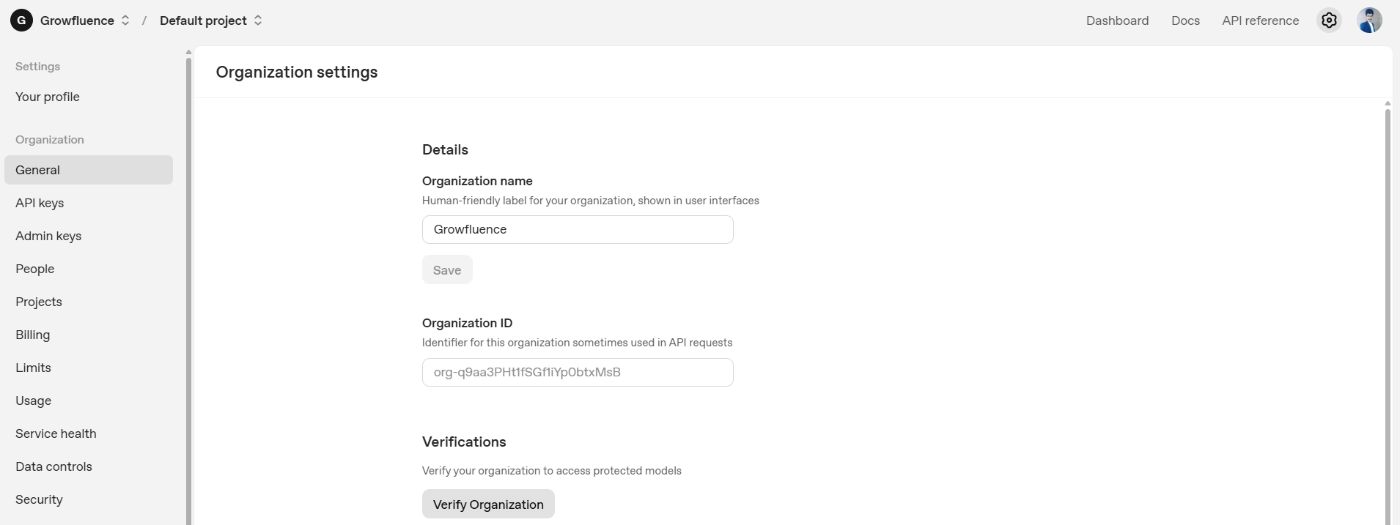Image resolution: width=1400 pixels, height=525 pixels.
Task: Go to Docs in top navigation
Action: click(1185, 20)
